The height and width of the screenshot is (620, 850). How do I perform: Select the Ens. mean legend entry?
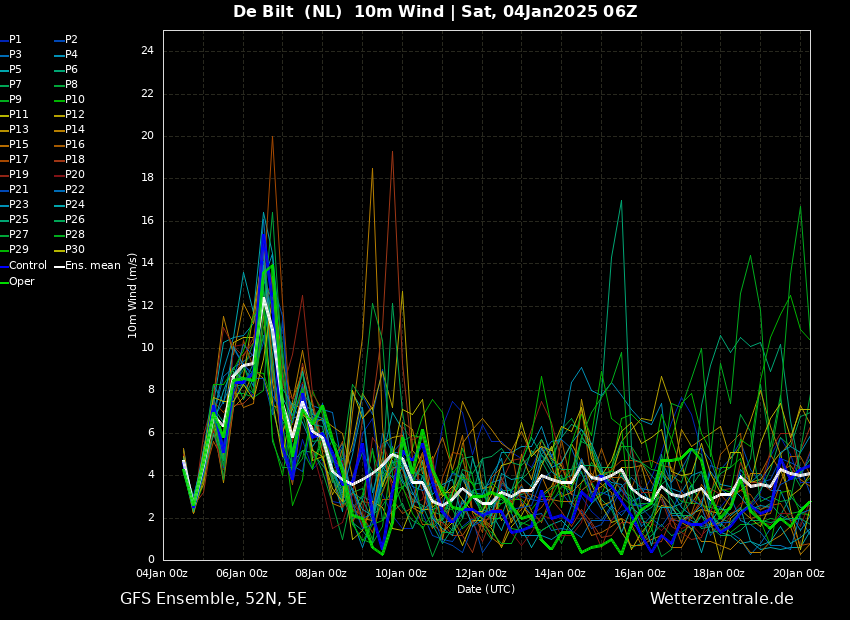[92, 266]
